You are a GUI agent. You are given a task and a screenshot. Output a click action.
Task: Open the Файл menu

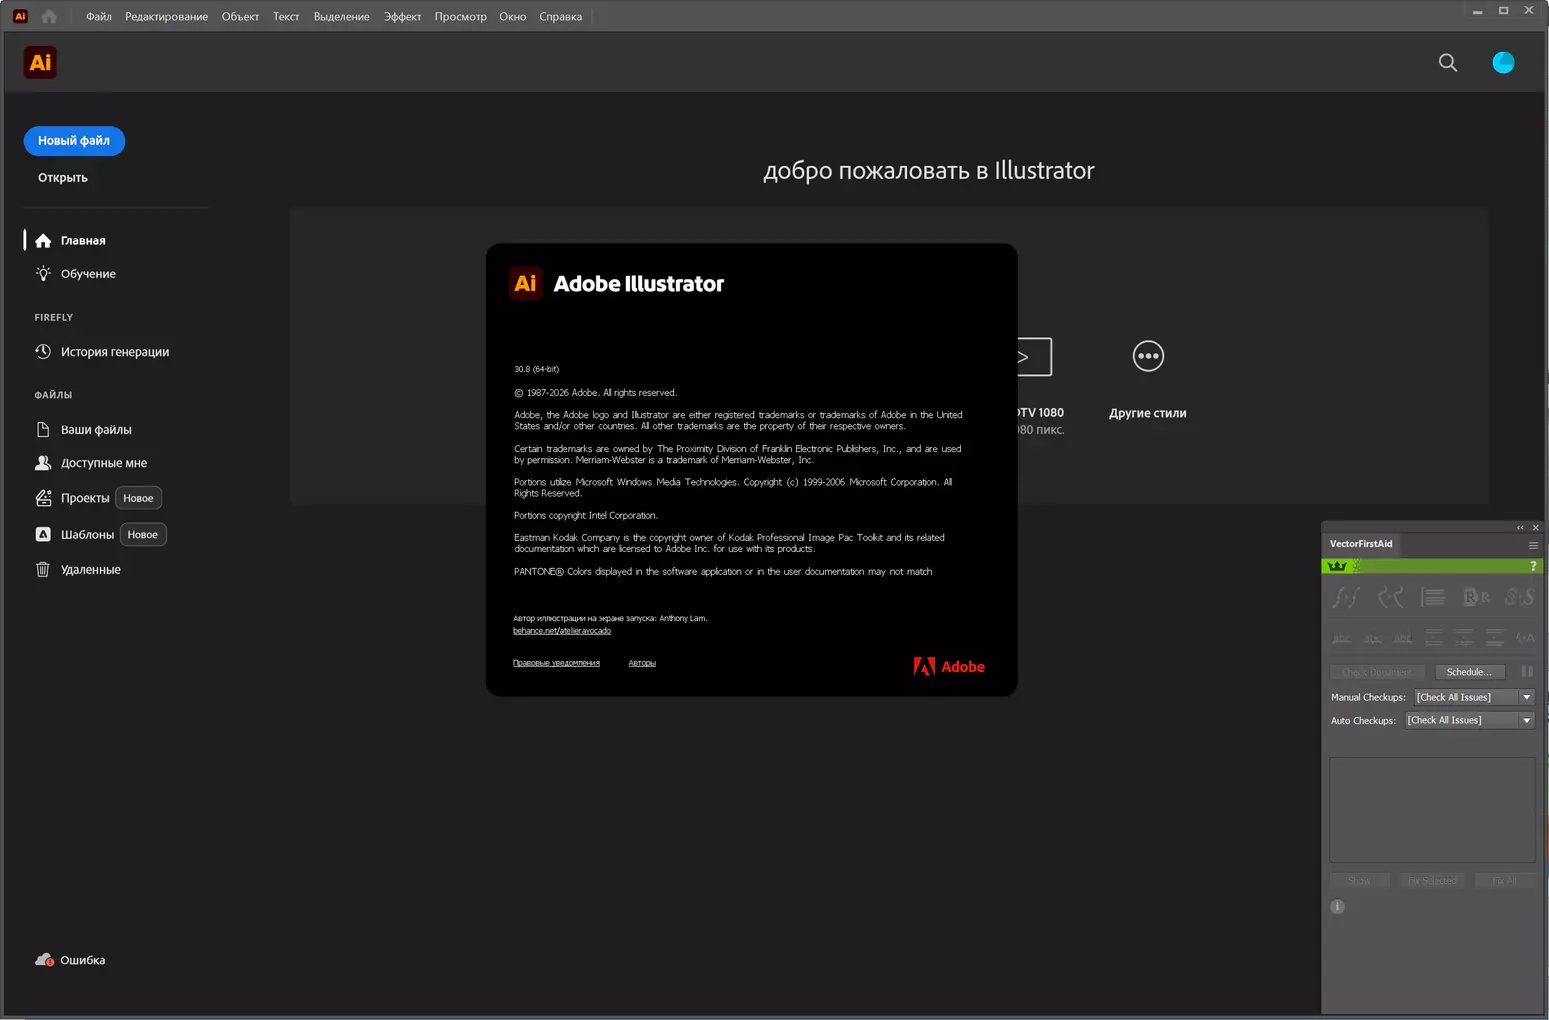click(x=99, y=16)
